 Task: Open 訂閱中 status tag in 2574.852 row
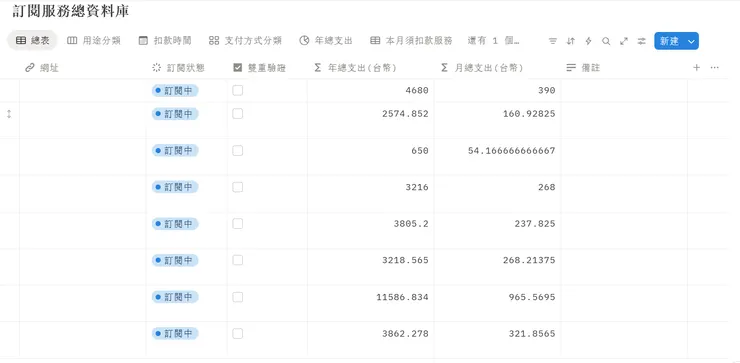pyautogui.click(x=175, y=114)
